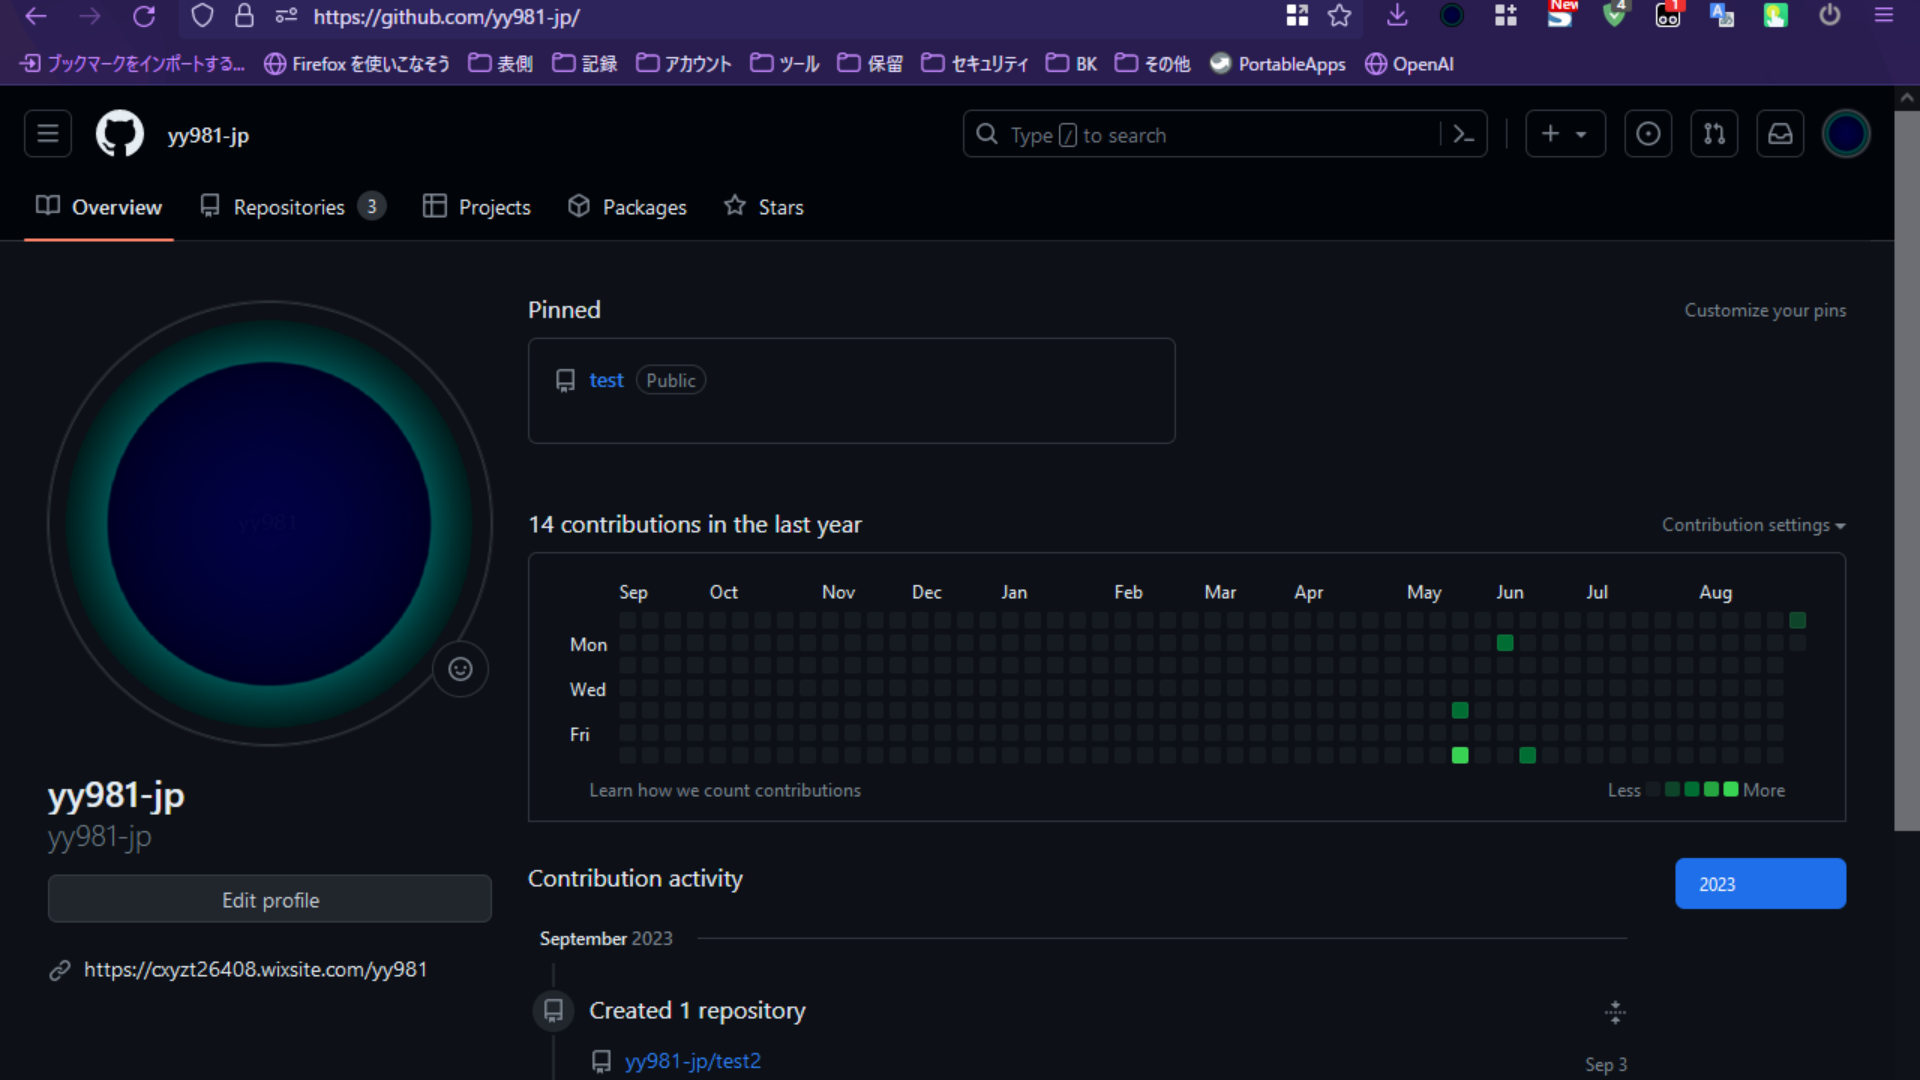This screenshot has height=1080, width=1920.
Task: Switch to the Repositories tab
Action: coord(290,207)
